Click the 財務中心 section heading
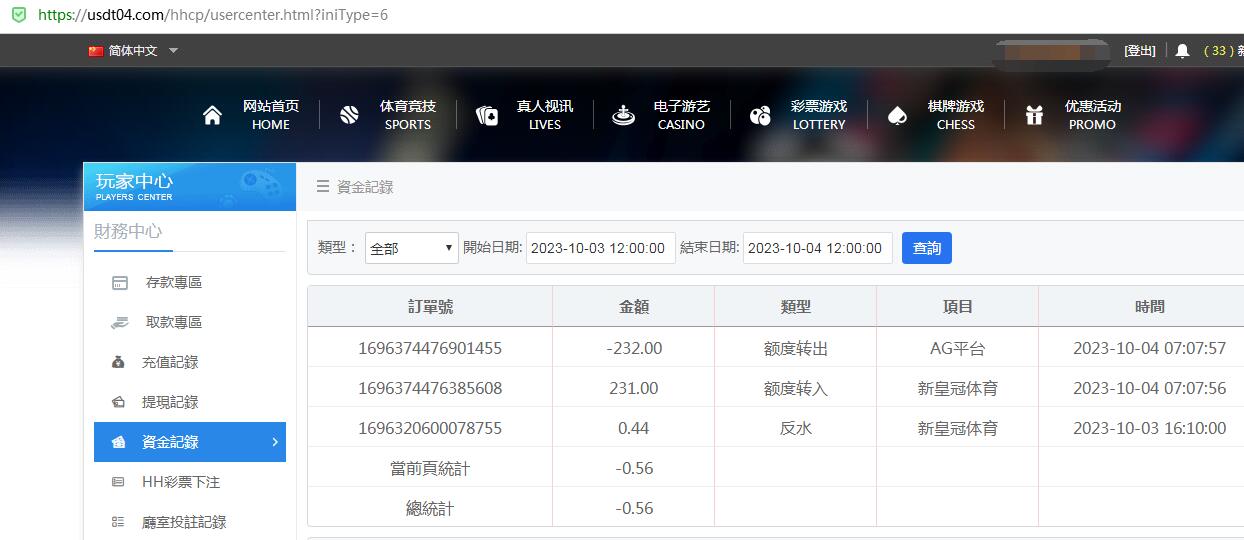Screen dimensions: 1244x540 [128, 231]
